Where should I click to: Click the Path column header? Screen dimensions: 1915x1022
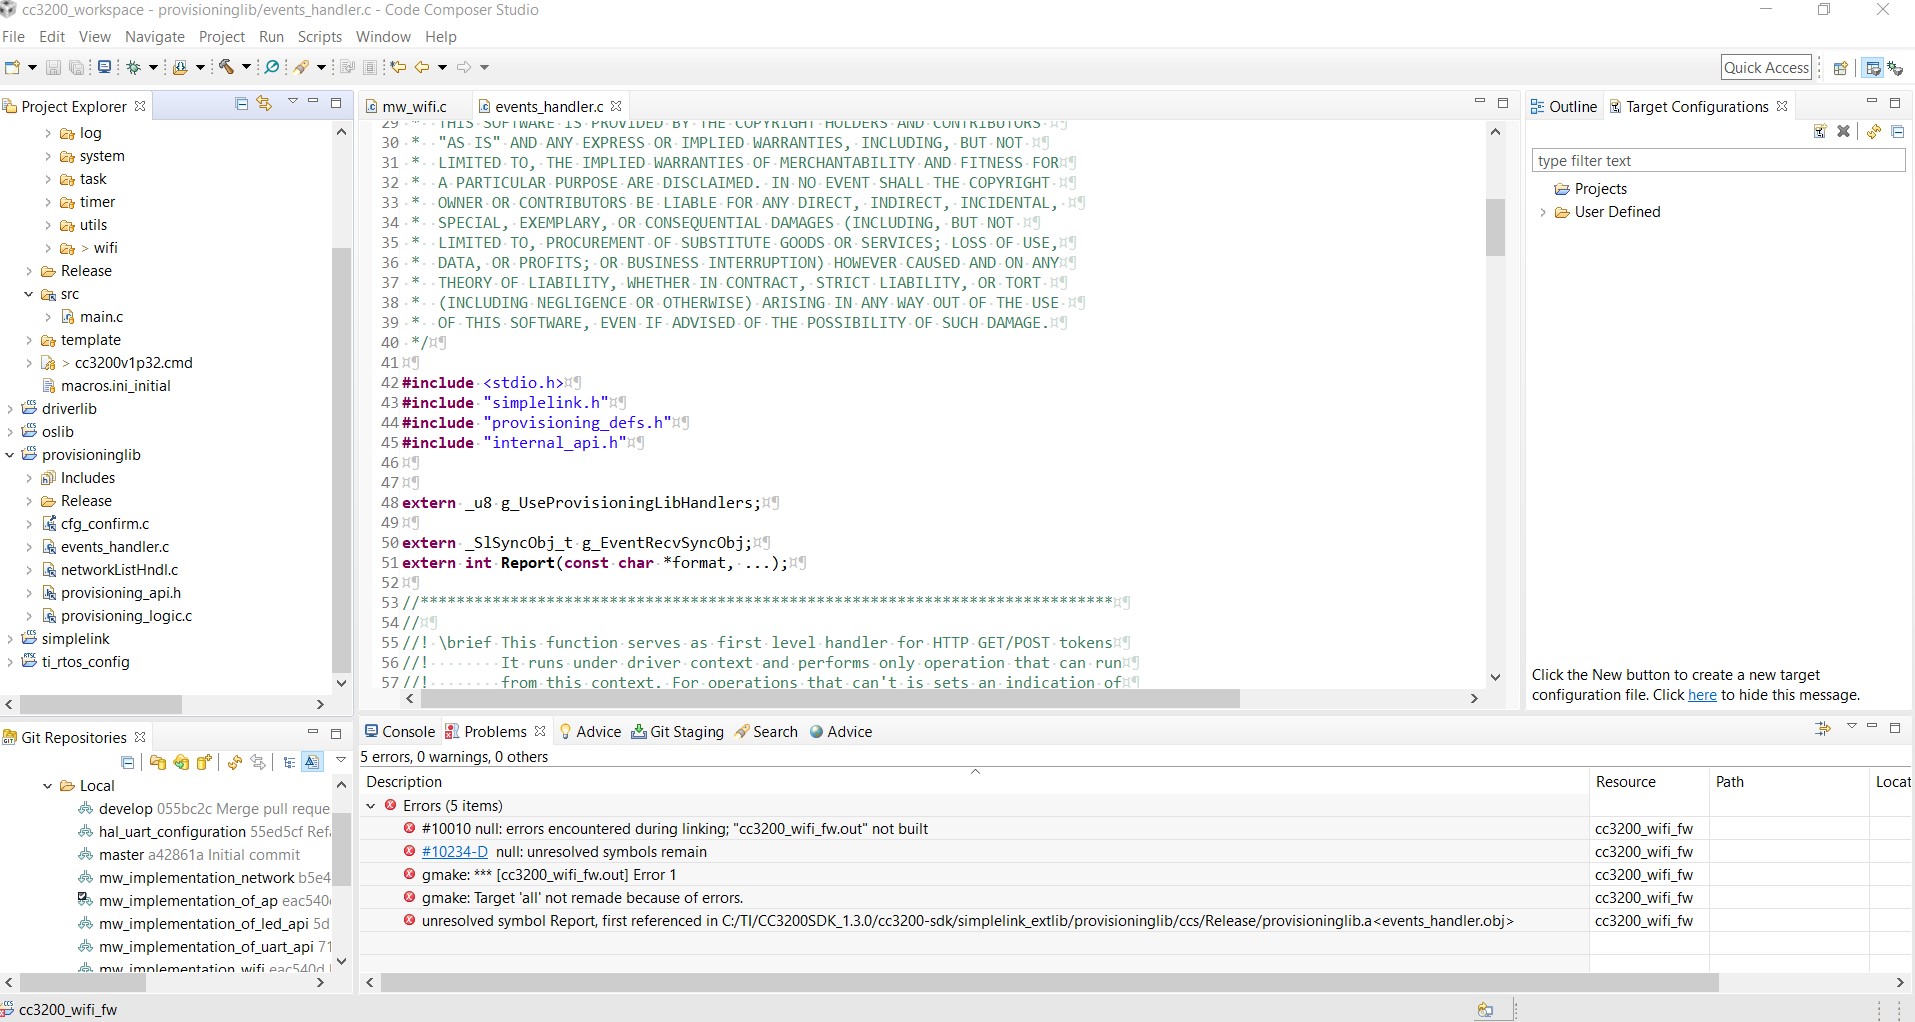click(x=1789, y=782)
